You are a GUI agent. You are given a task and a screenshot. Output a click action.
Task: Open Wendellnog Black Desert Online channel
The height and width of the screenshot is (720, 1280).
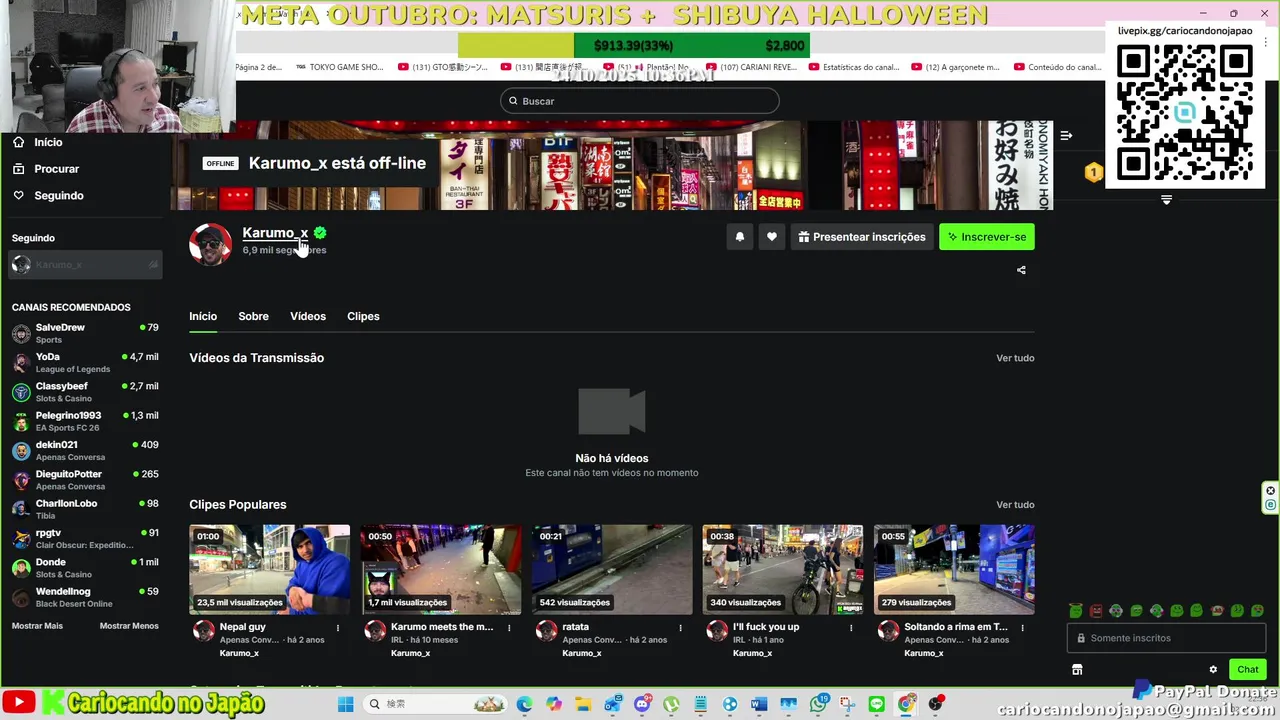pyautogui.click(x=85, y=597)
